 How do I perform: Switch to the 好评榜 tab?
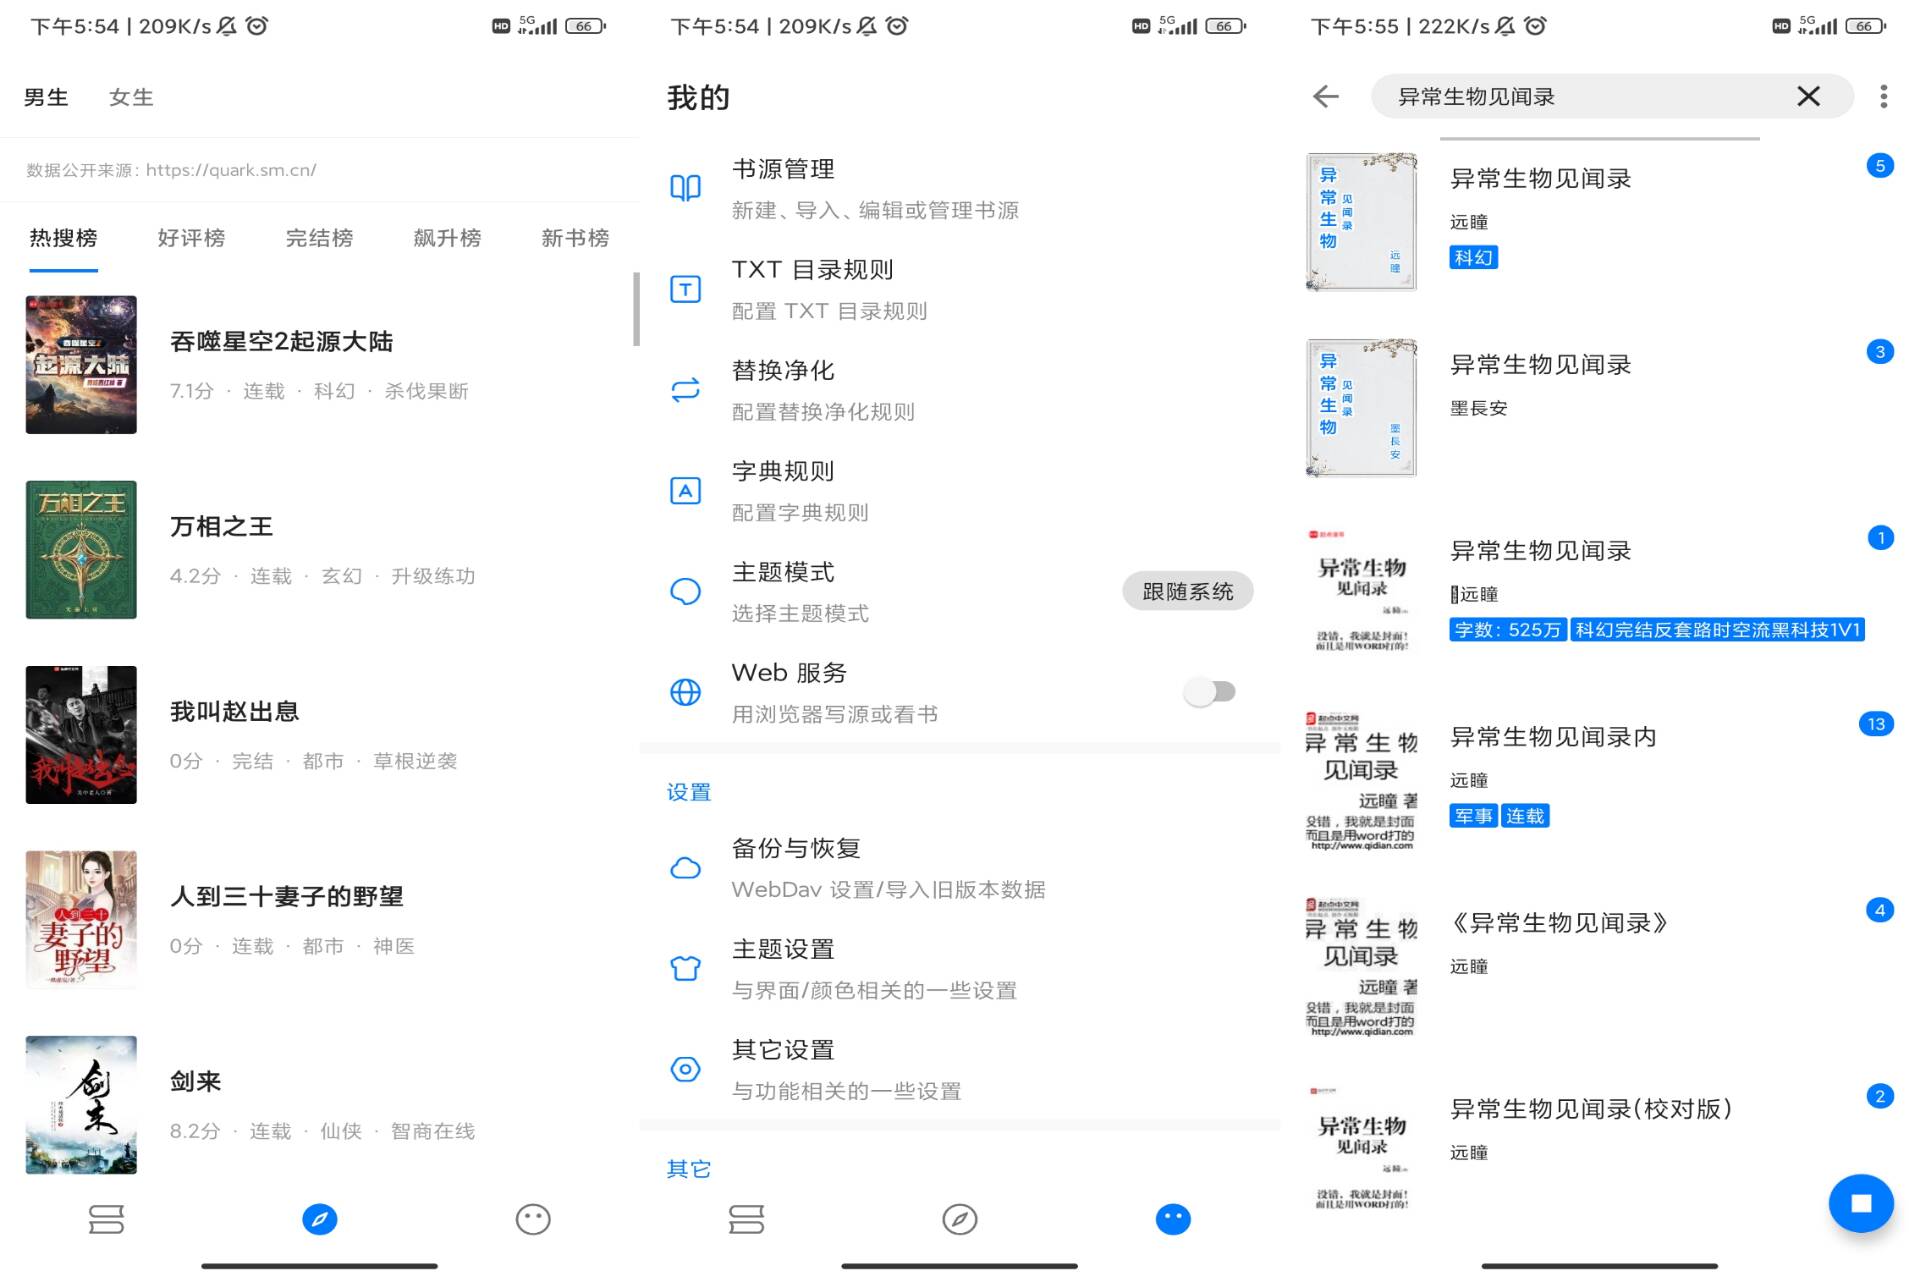coord(191,238)
